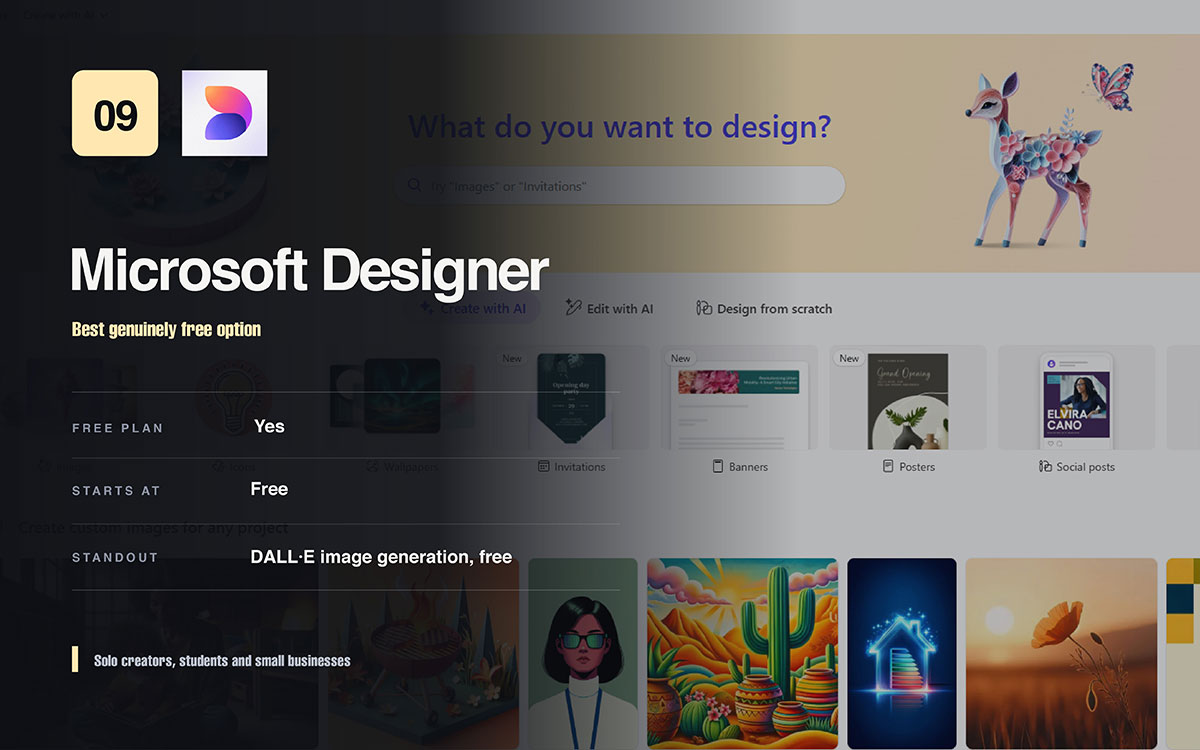The height and width of the screenshot is (750, 1200).
Task: Click the New badge on Posters card
Action: (849, 358)
